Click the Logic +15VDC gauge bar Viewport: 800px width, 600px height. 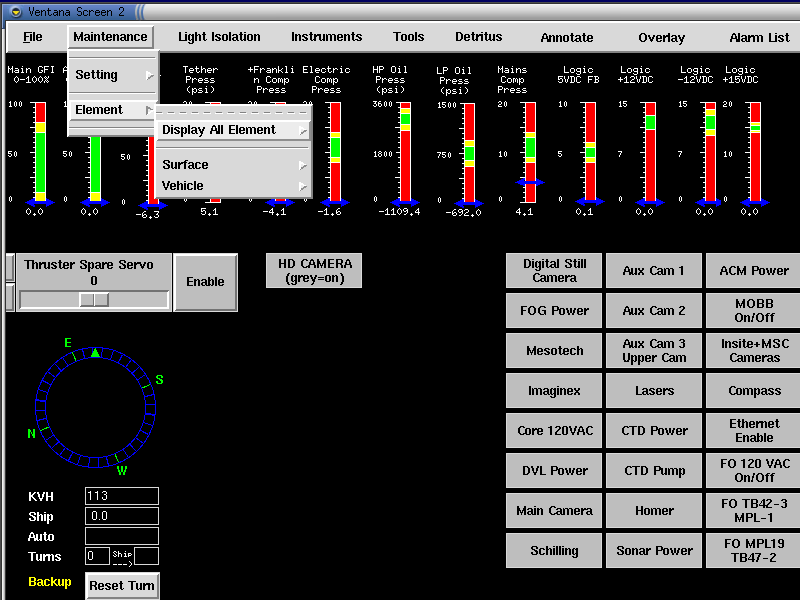(x=755, y=152)
